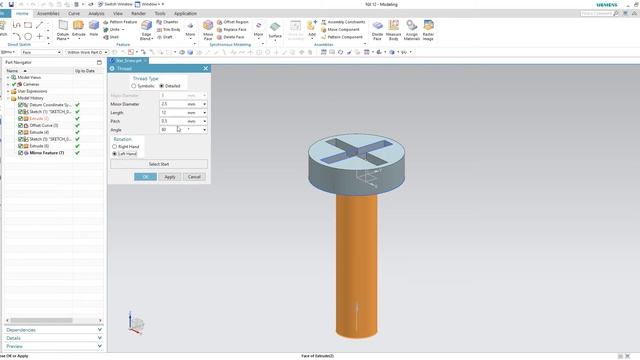Activate the Edge Blend tool
Image resolution: width=640 pixels, height=360 pixels.
coord(146,29)
